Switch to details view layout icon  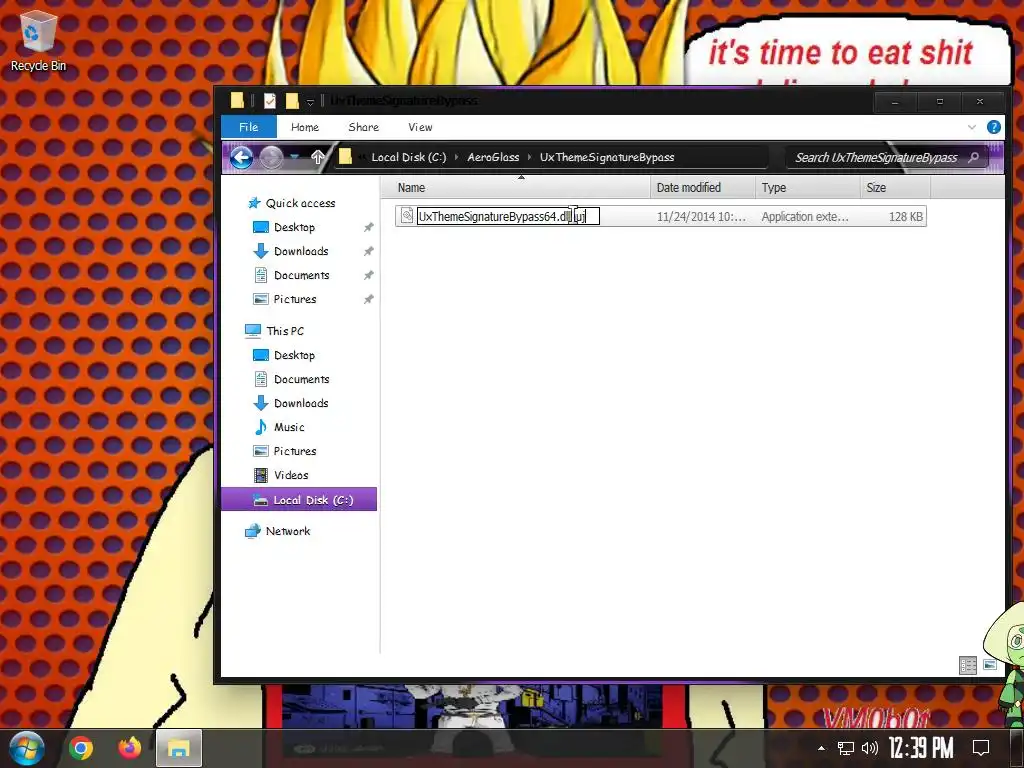pos(968,665)
